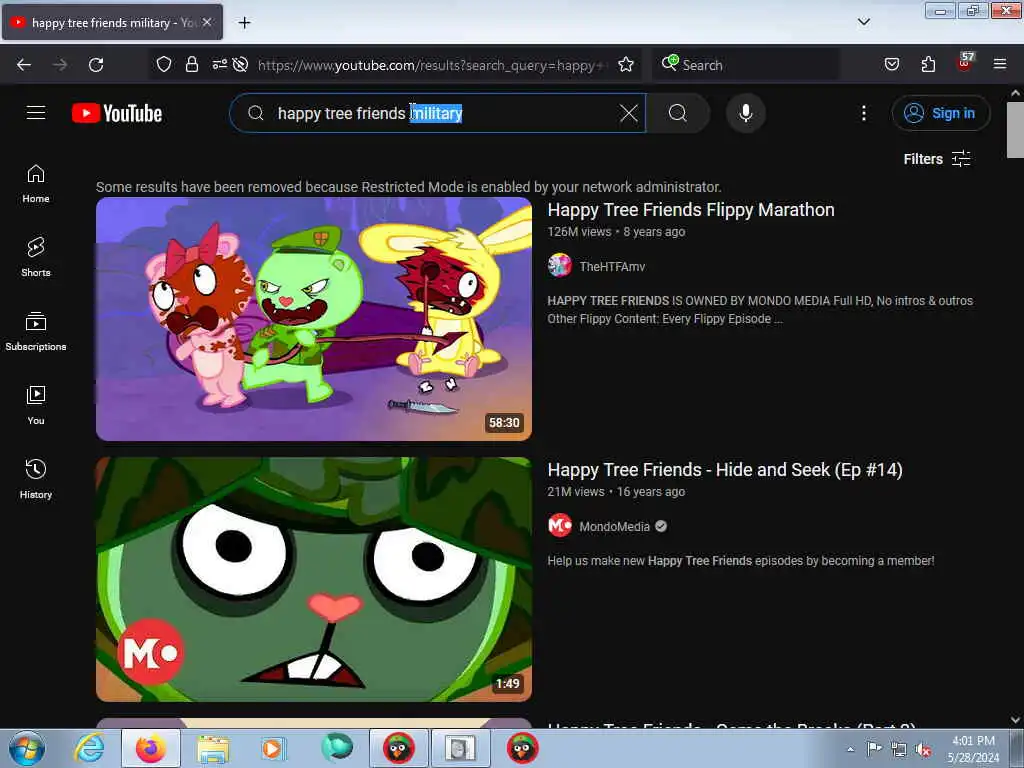Open the Windows Start menu orb
The image size is (1024, 768).
[27, 748]
